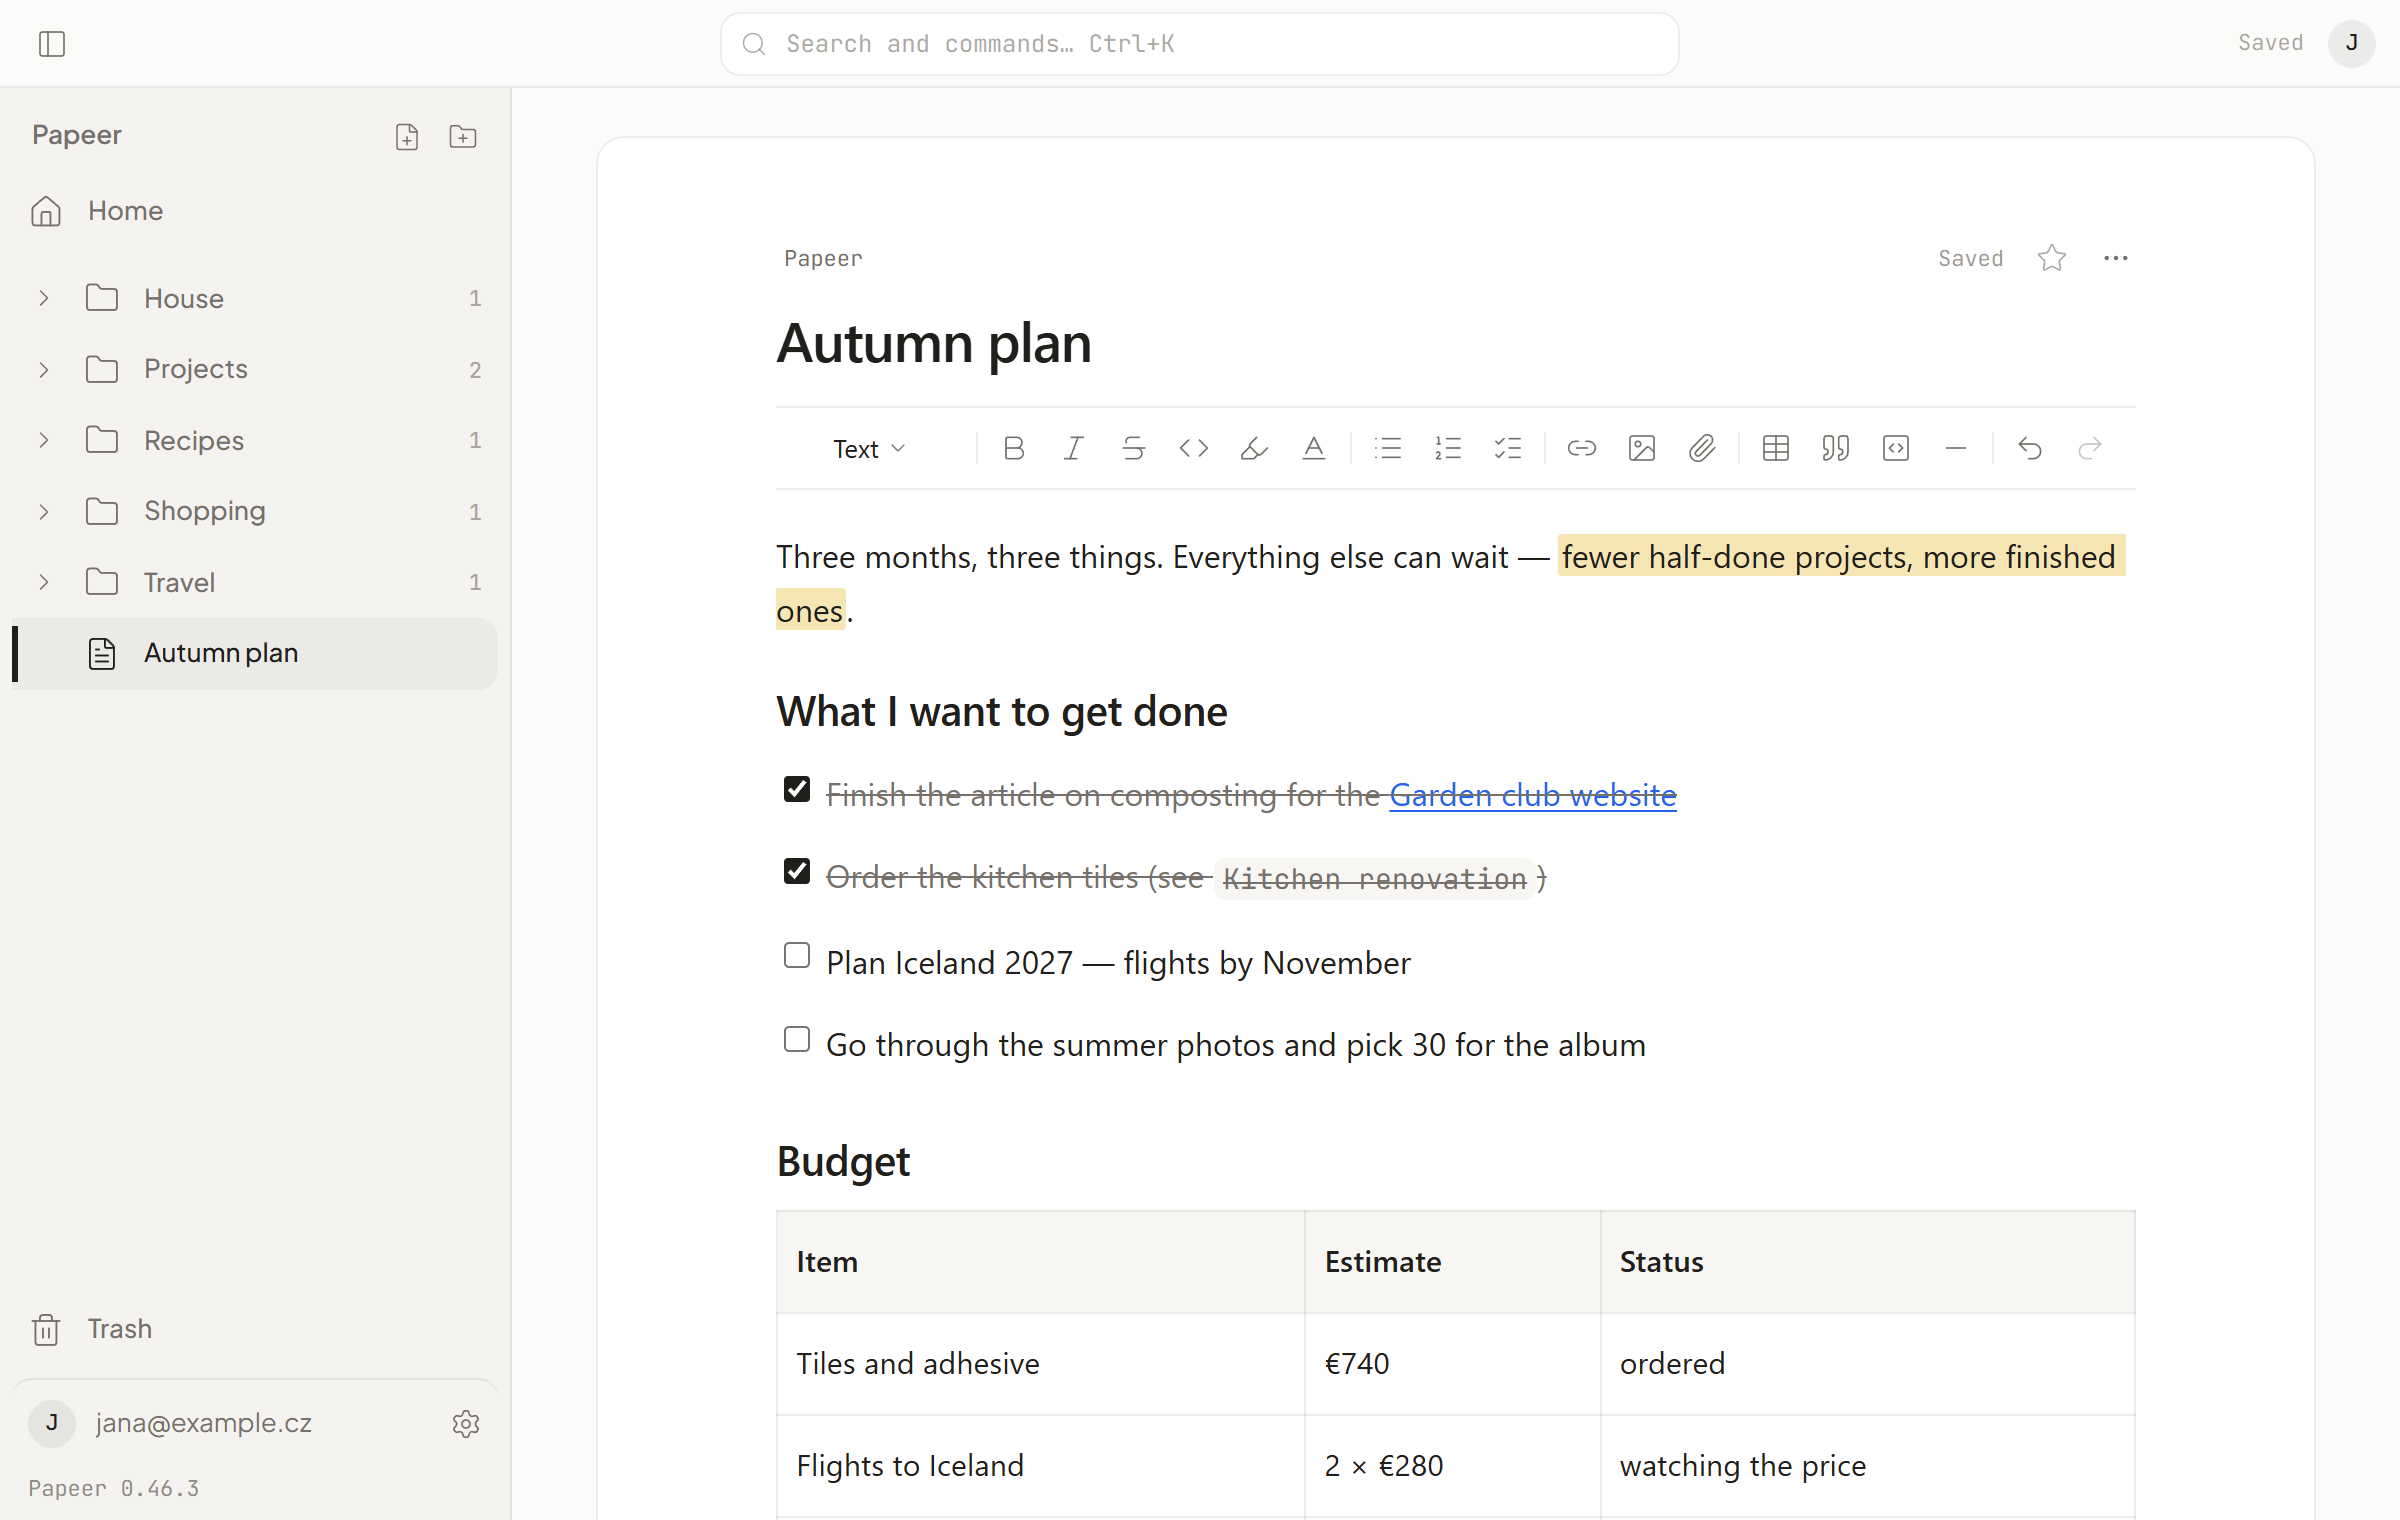Redo the last change

coord(2090,448)
